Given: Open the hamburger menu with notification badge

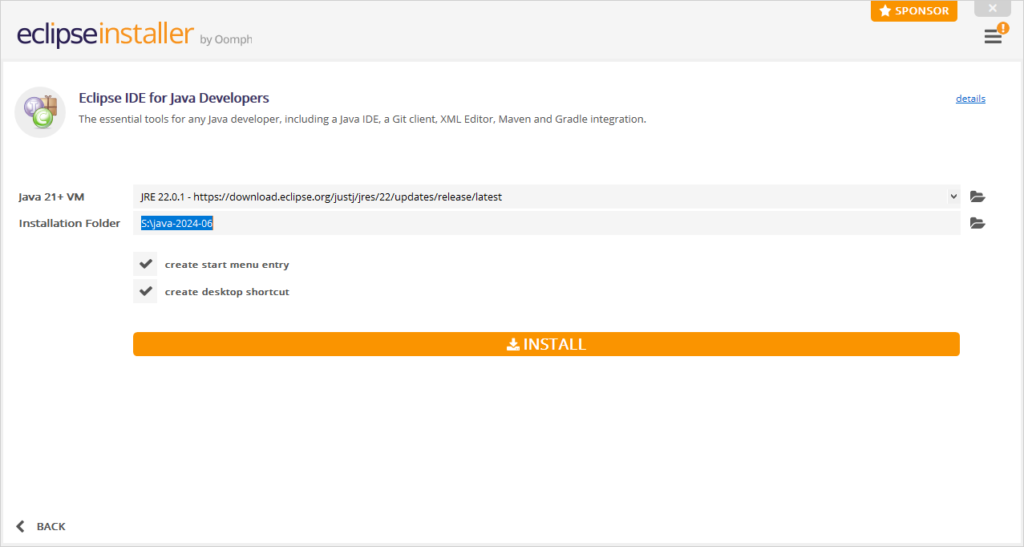Looking at the screenshot, I should (x=994, y=35).
